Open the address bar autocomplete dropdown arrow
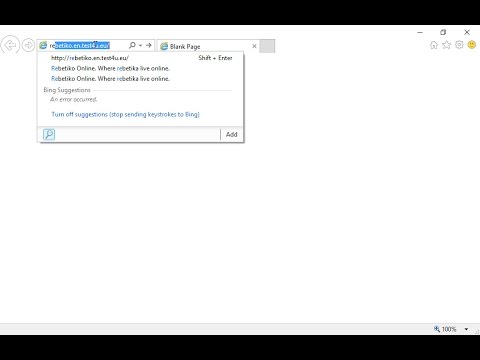This screenshot has height=360, width=480. click(140, 45)
